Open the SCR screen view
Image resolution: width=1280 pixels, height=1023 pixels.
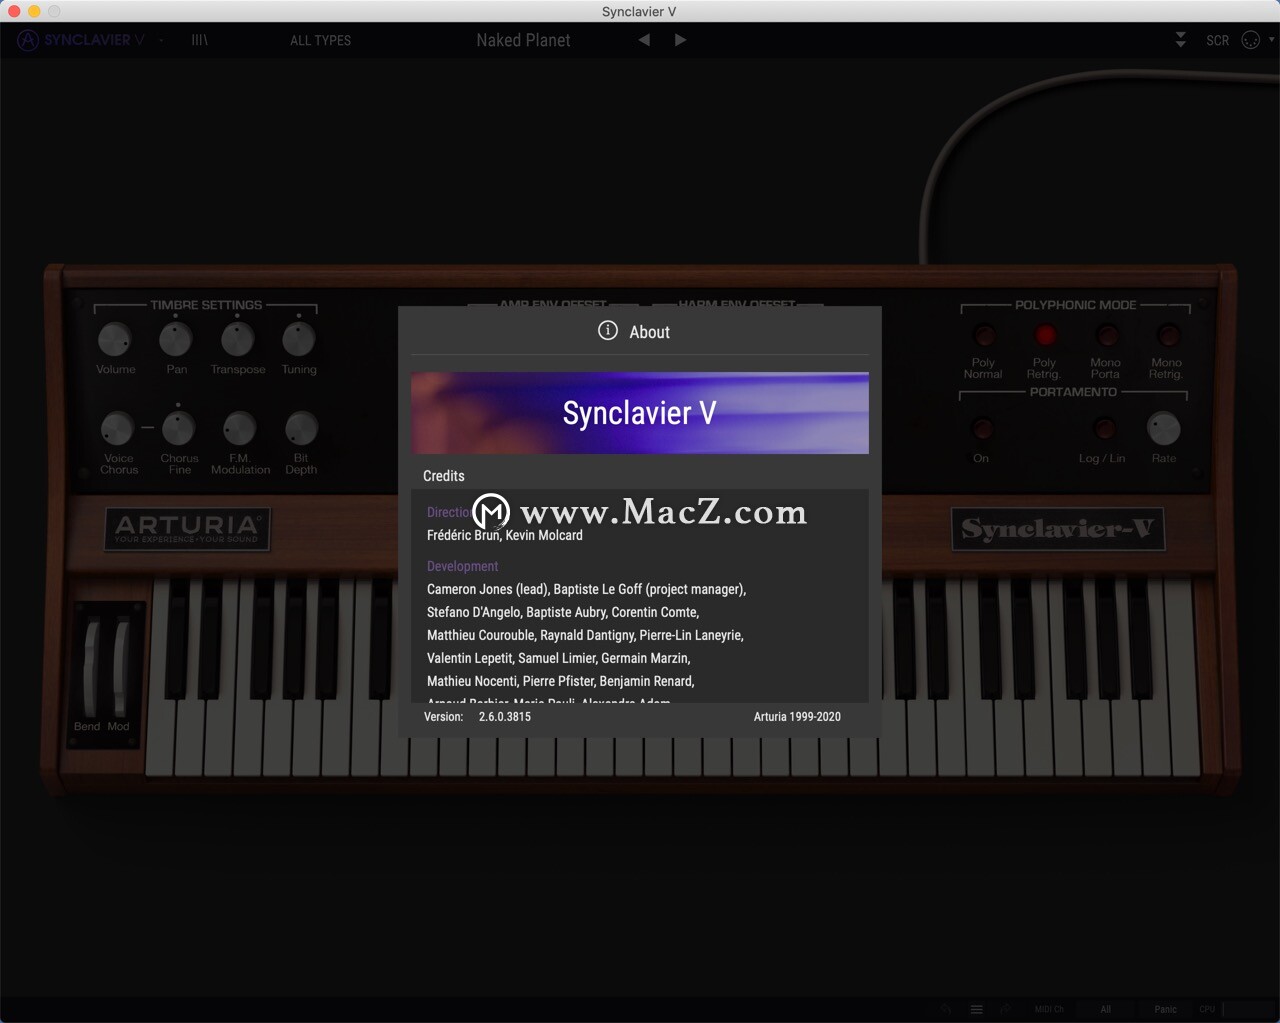[1217, 40]
